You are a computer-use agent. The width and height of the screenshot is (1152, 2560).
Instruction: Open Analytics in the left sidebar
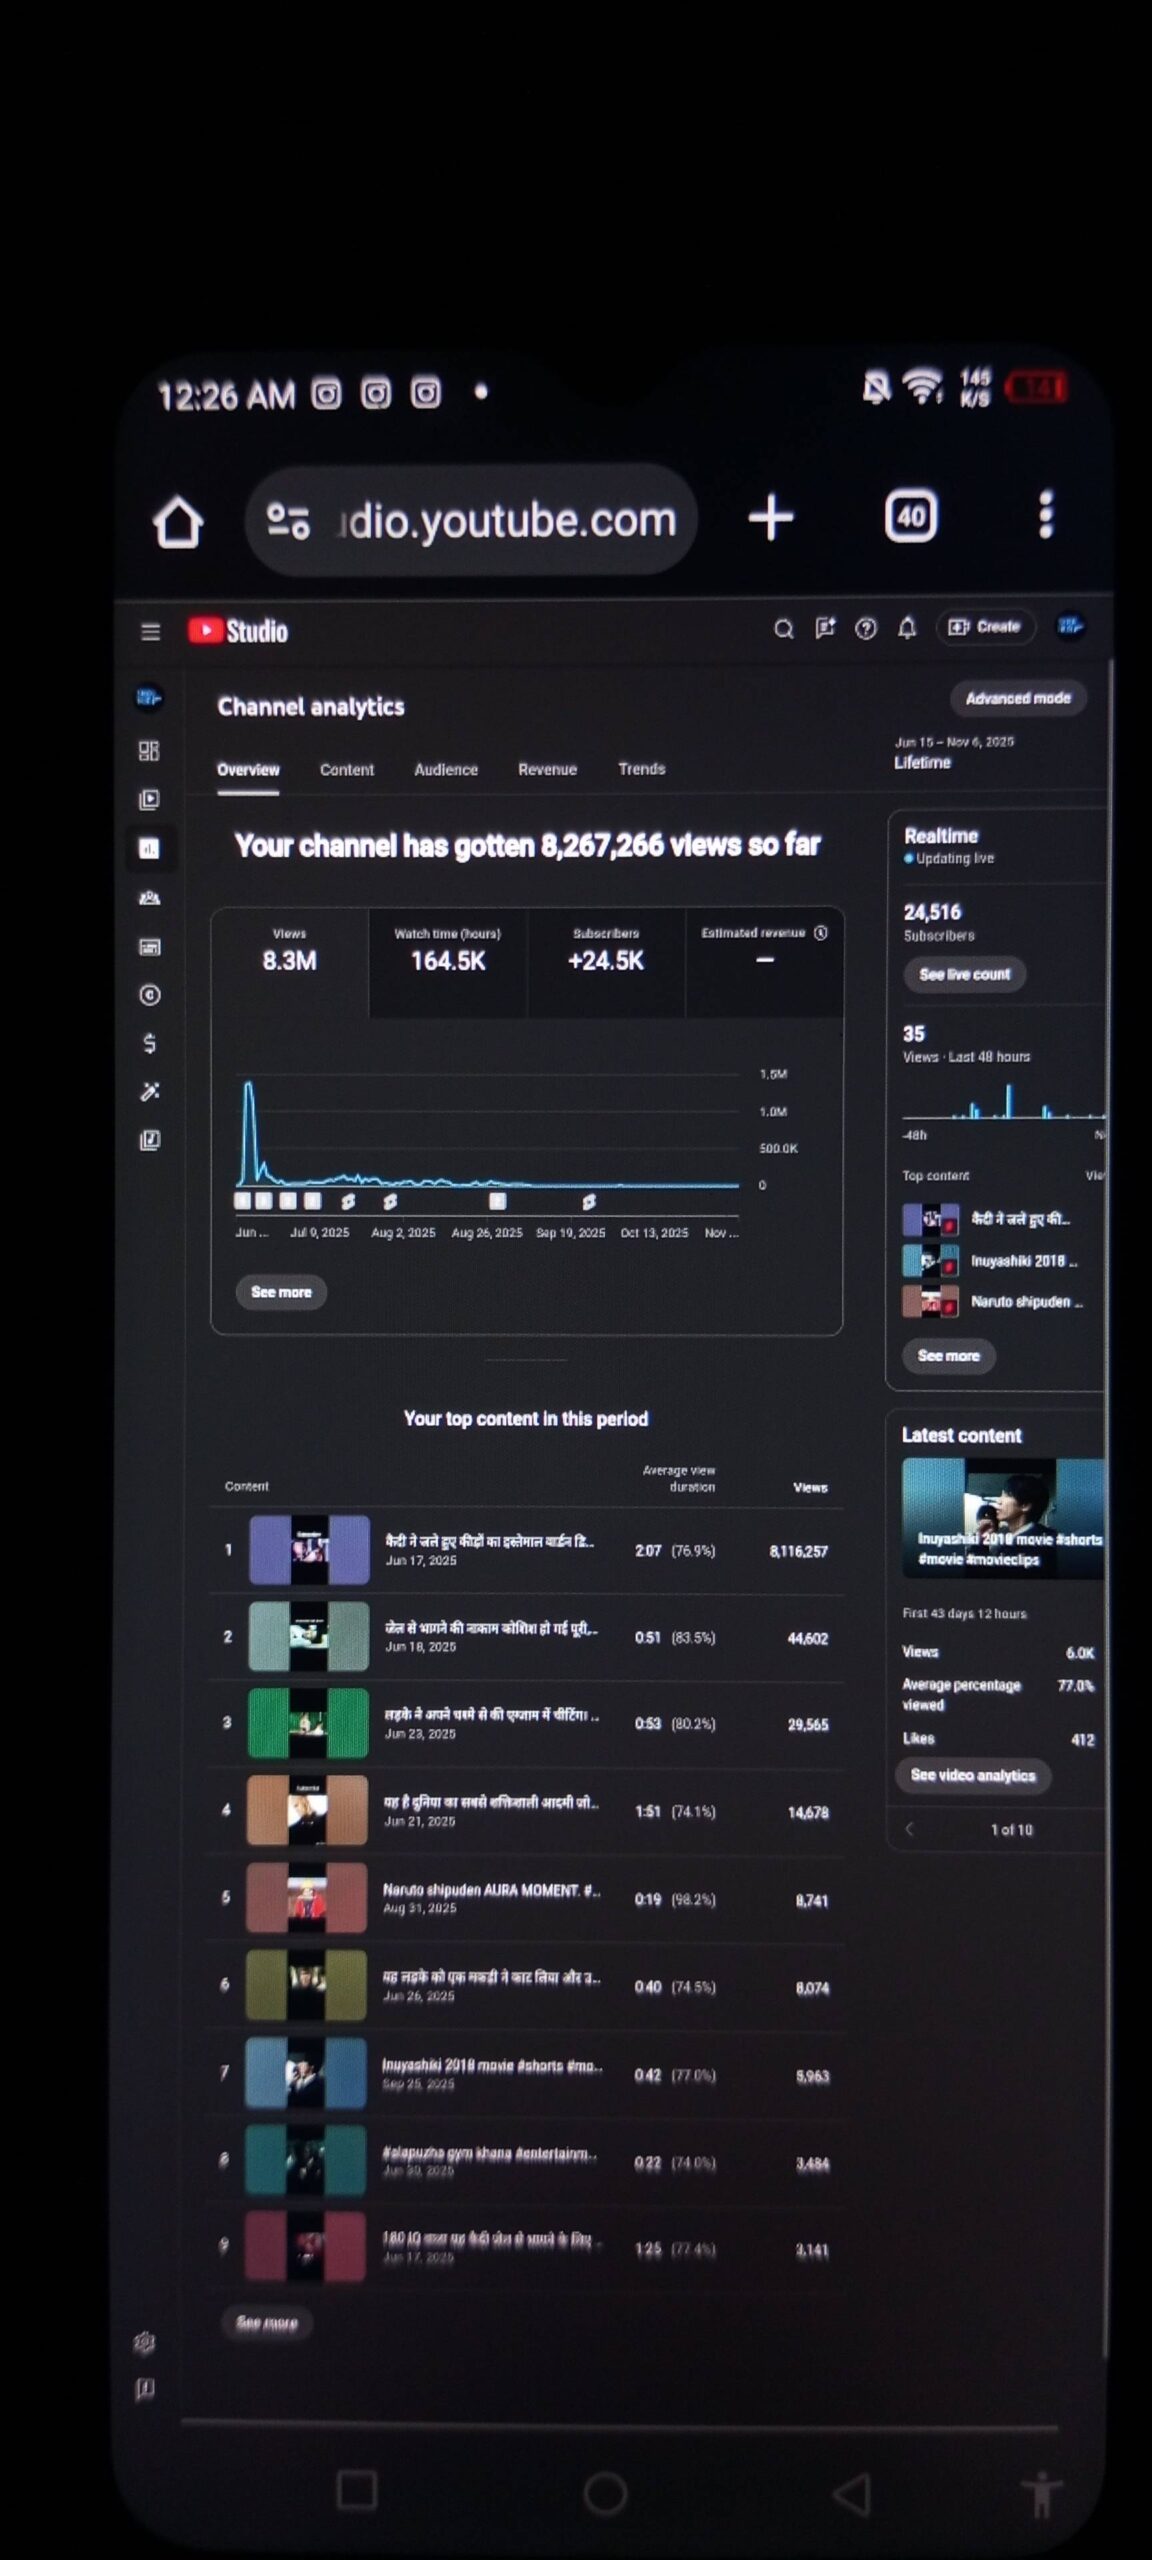click(x=149, y=848)
